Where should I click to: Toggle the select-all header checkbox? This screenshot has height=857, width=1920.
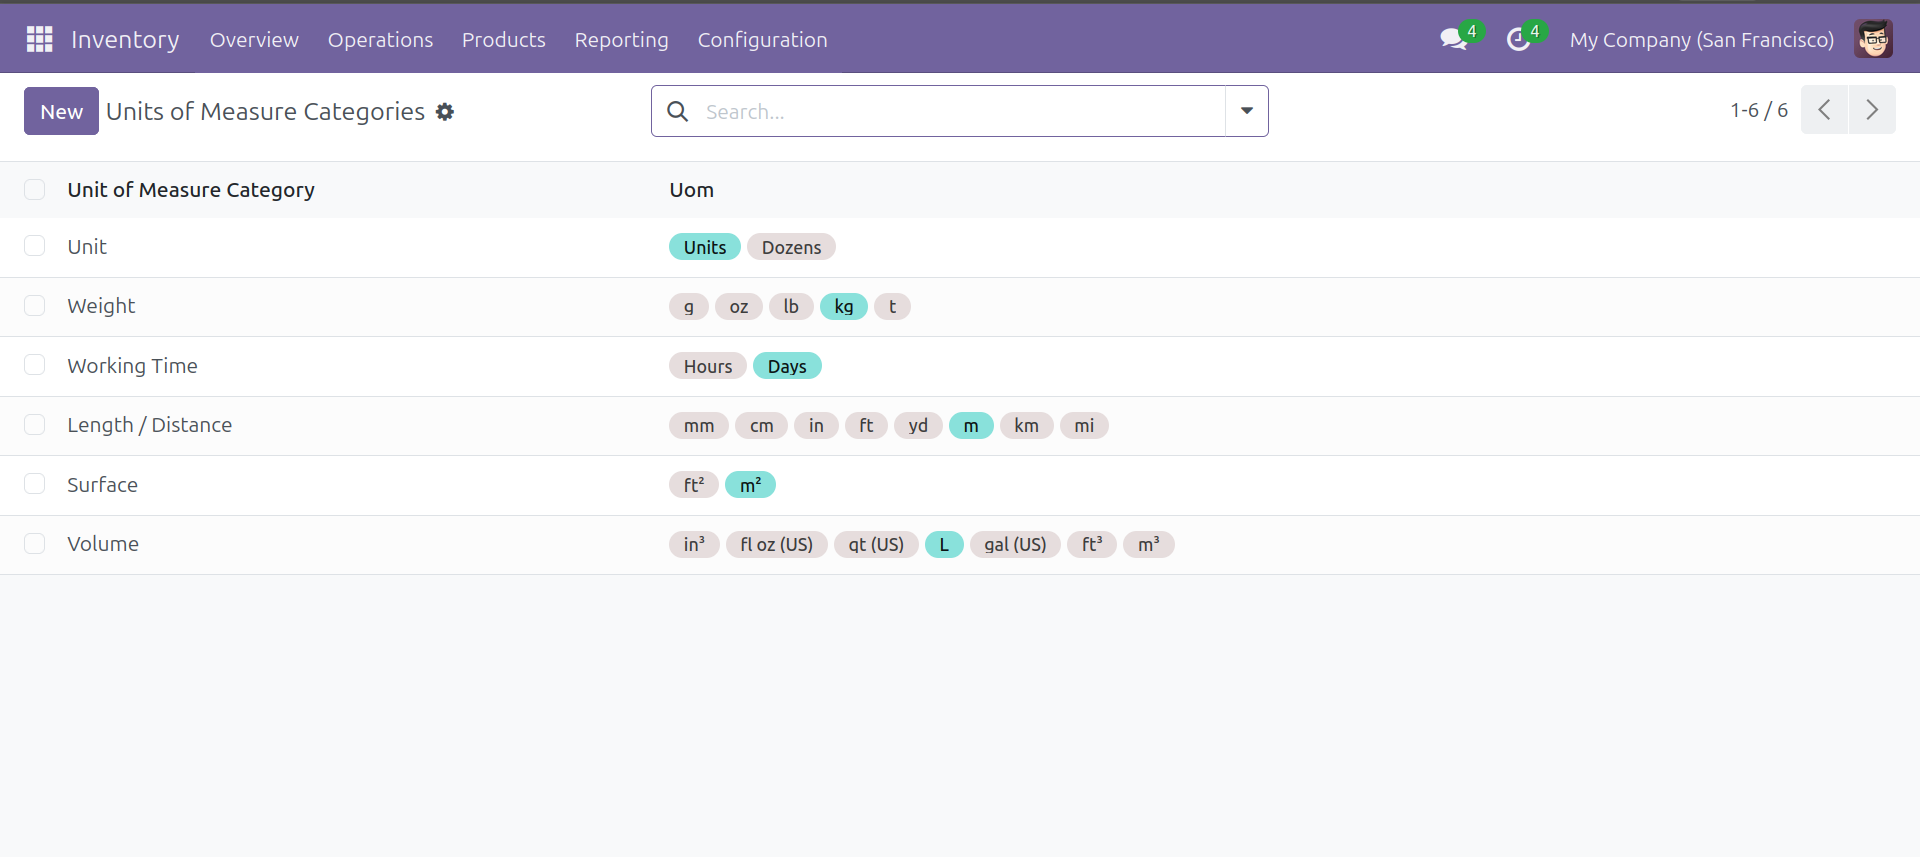(35, 190)
